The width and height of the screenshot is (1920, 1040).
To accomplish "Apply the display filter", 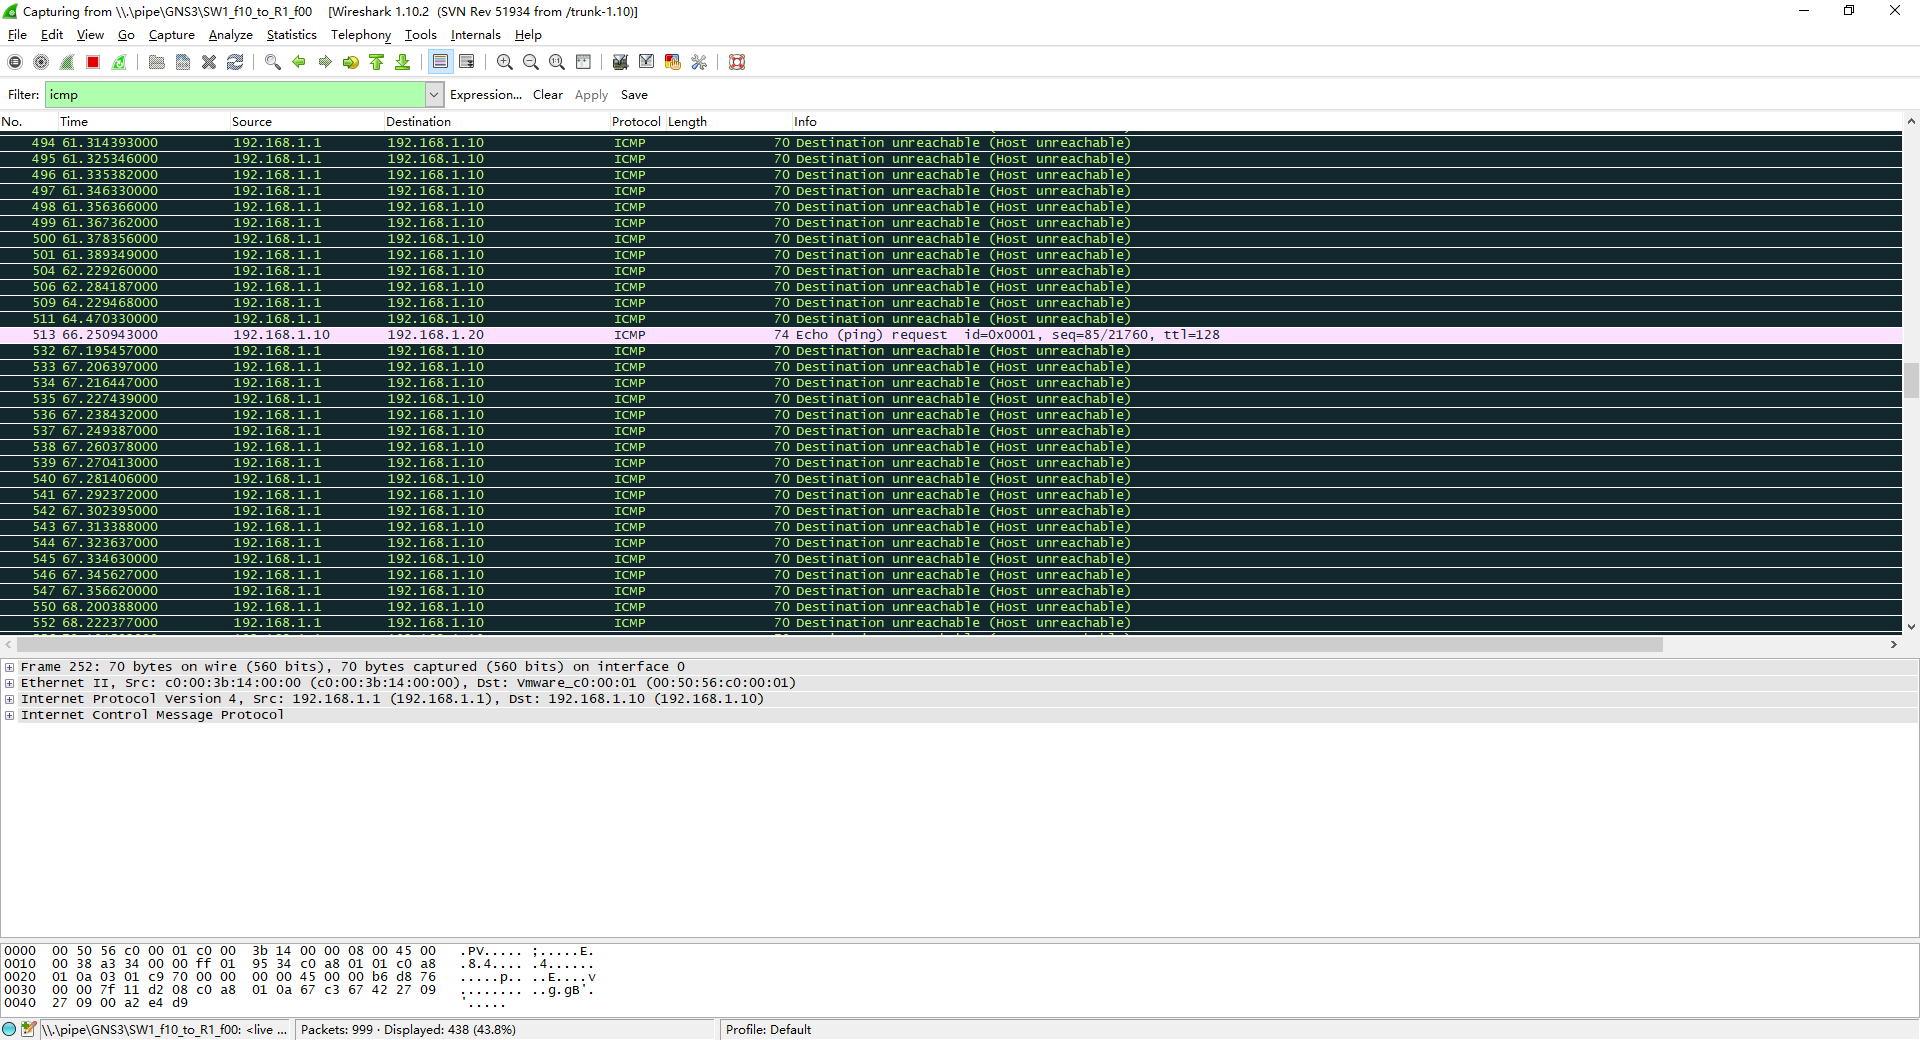I will point(591,95).
